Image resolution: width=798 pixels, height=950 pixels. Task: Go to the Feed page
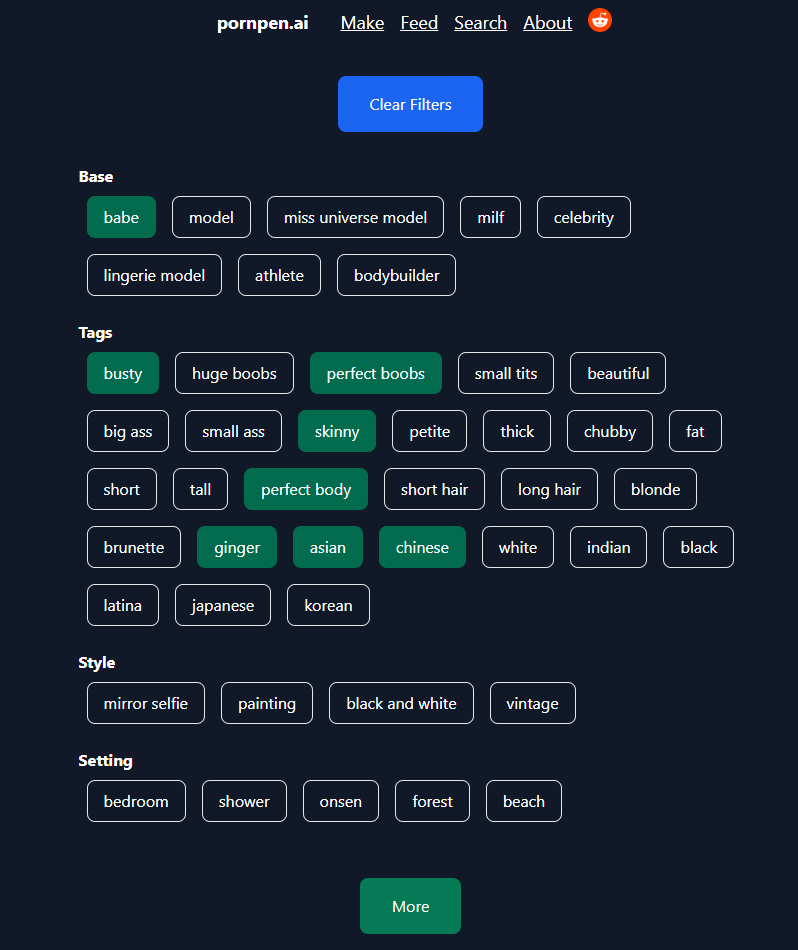pos(419,23)
